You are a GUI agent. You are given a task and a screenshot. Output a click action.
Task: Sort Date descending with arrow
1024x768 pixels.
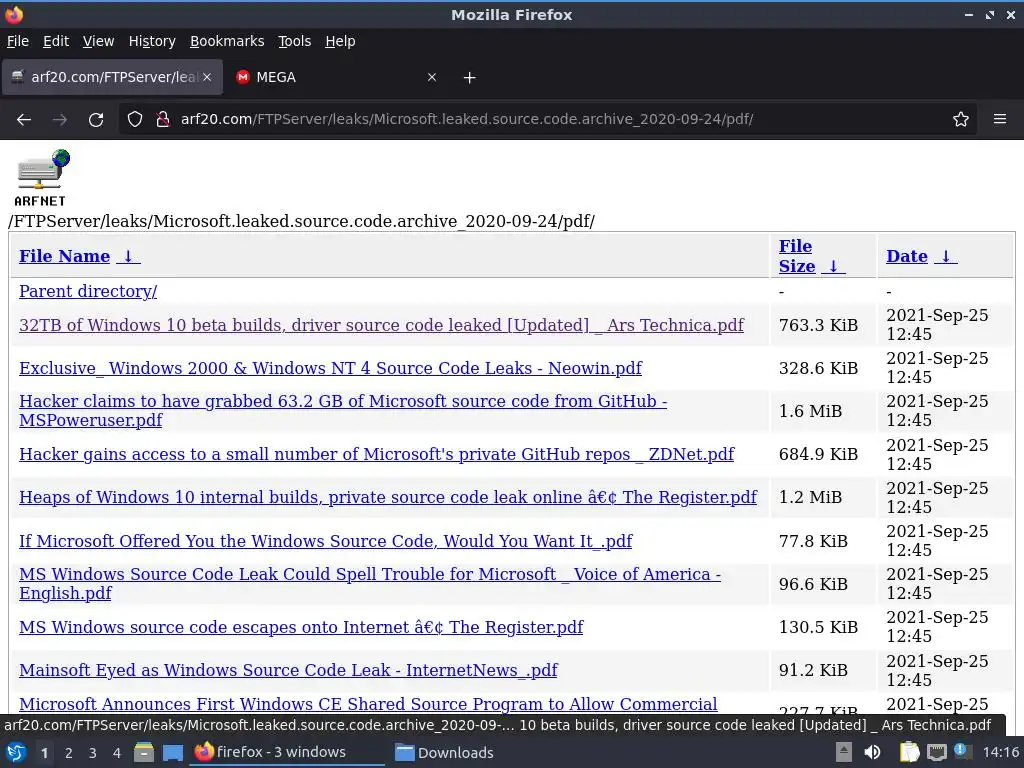pyautogui.click(x=946, y=256)
